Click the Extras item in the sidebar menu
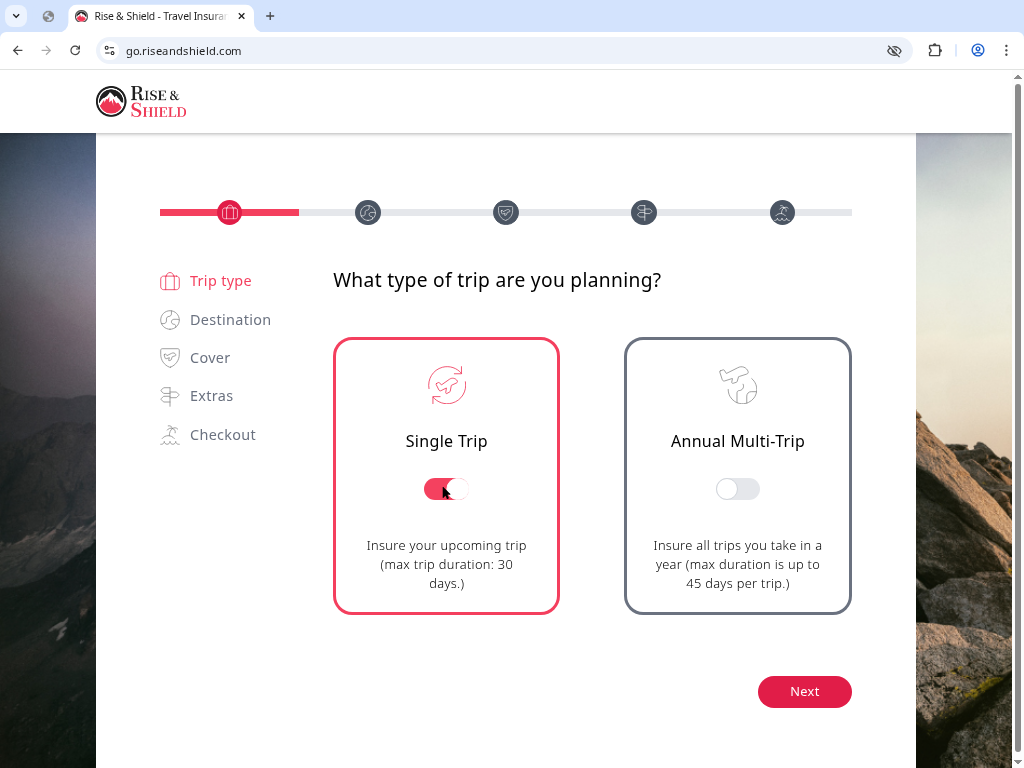 (211, 395)
